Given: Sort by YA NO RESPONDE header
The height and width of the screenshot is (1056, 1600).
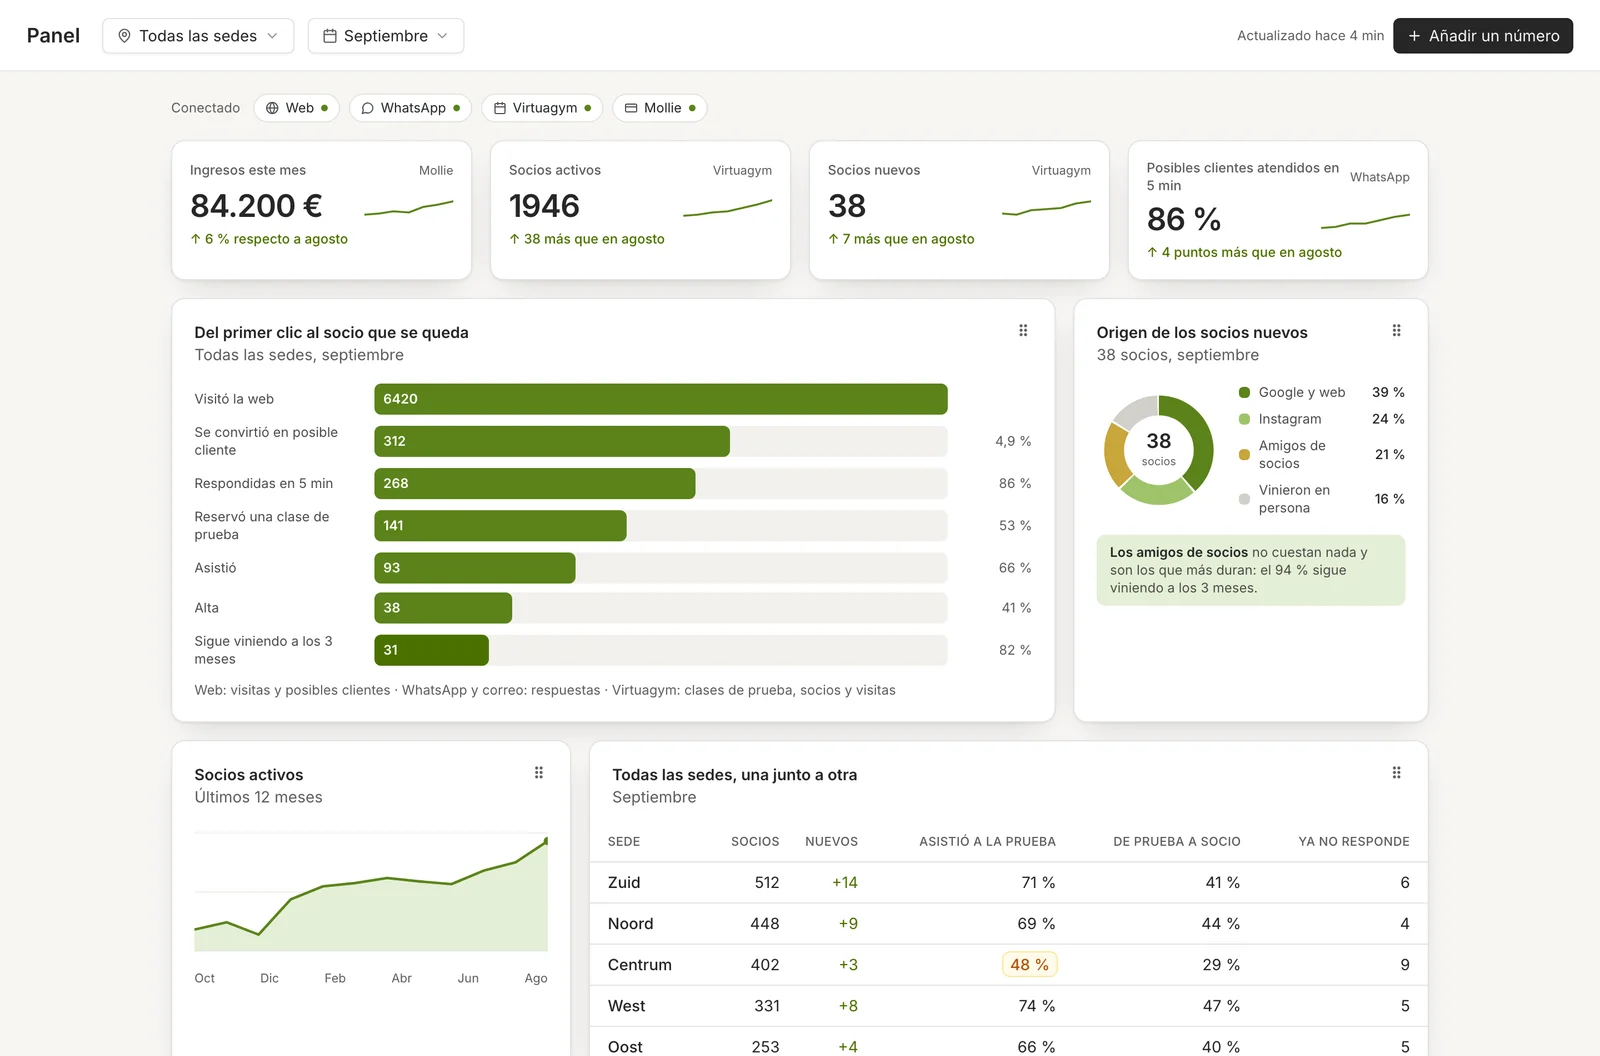Looking at the screenshot, I should 1354,842.
